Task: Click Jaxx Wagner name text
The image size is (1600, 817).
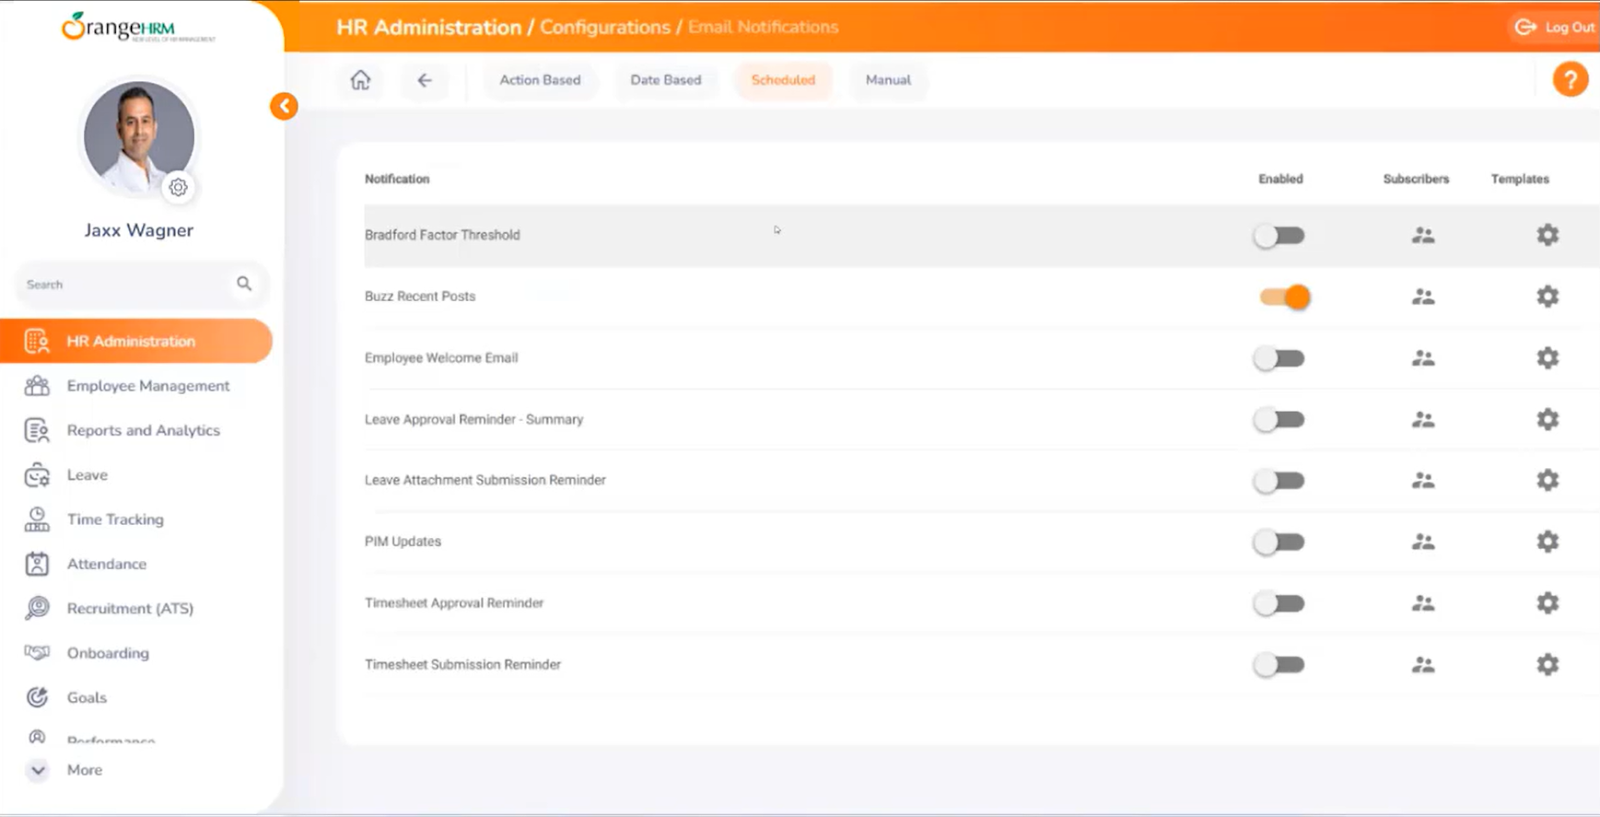Action: (139, 230)
